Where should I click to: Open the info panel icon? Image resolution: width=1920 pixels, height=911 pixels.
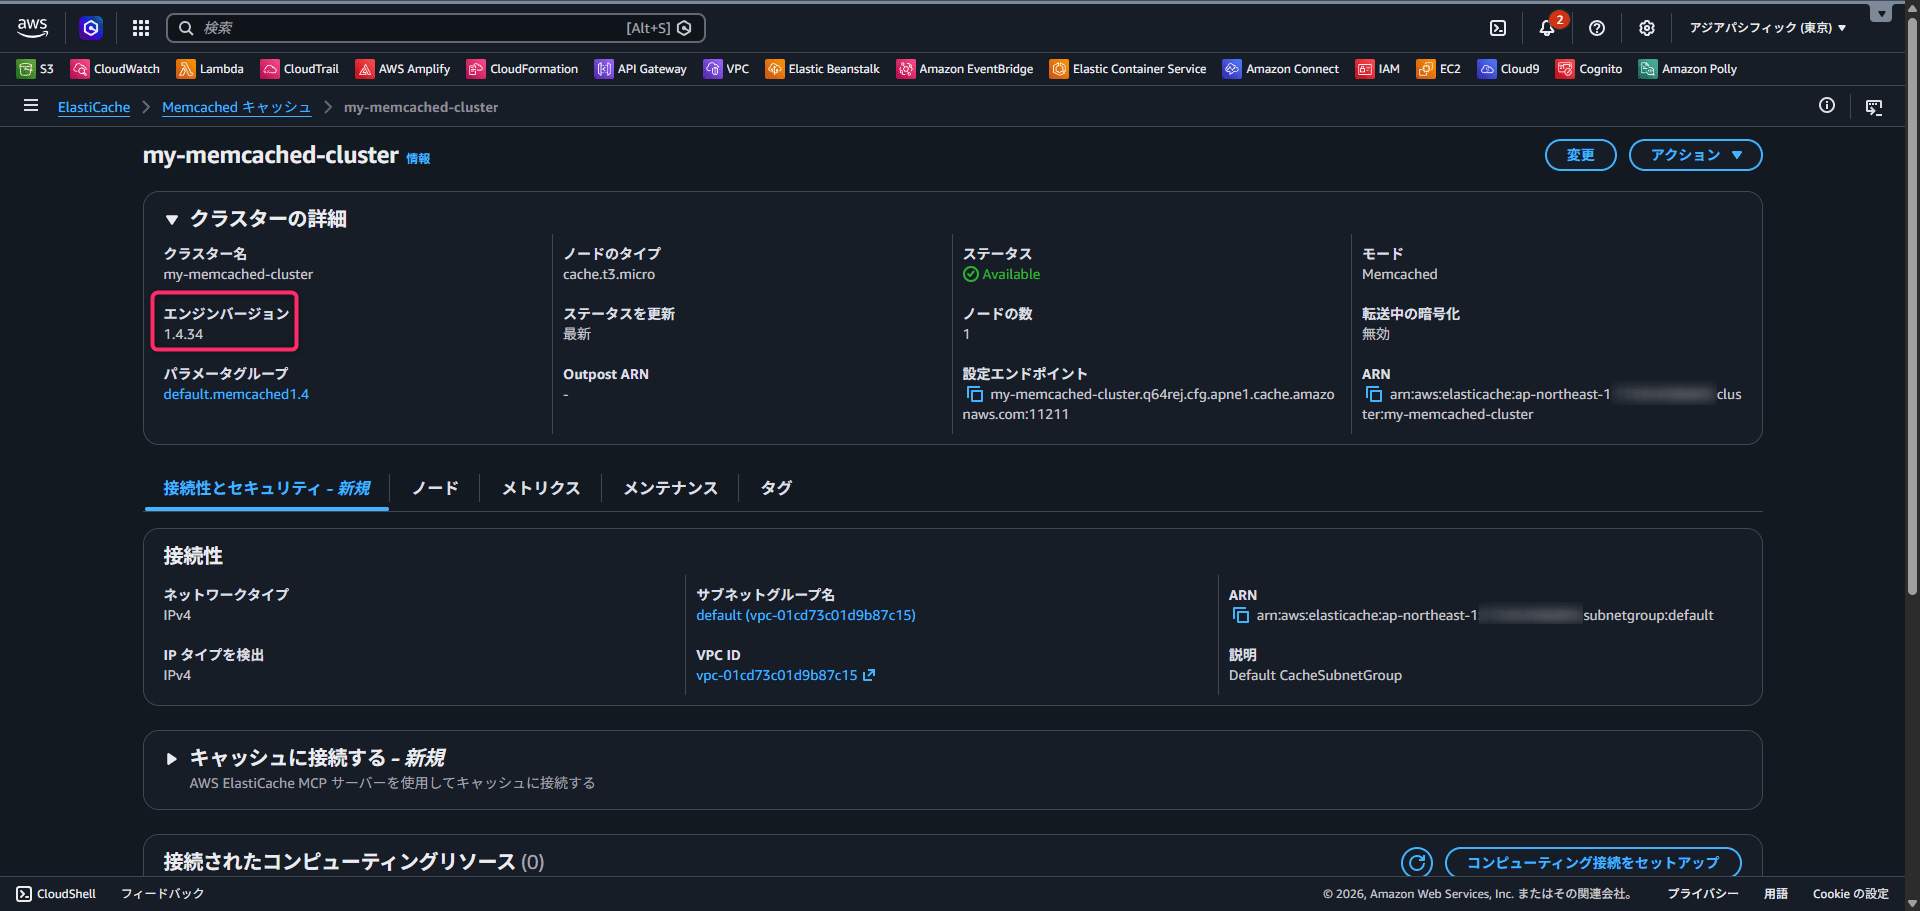[x=1827, y=106]
